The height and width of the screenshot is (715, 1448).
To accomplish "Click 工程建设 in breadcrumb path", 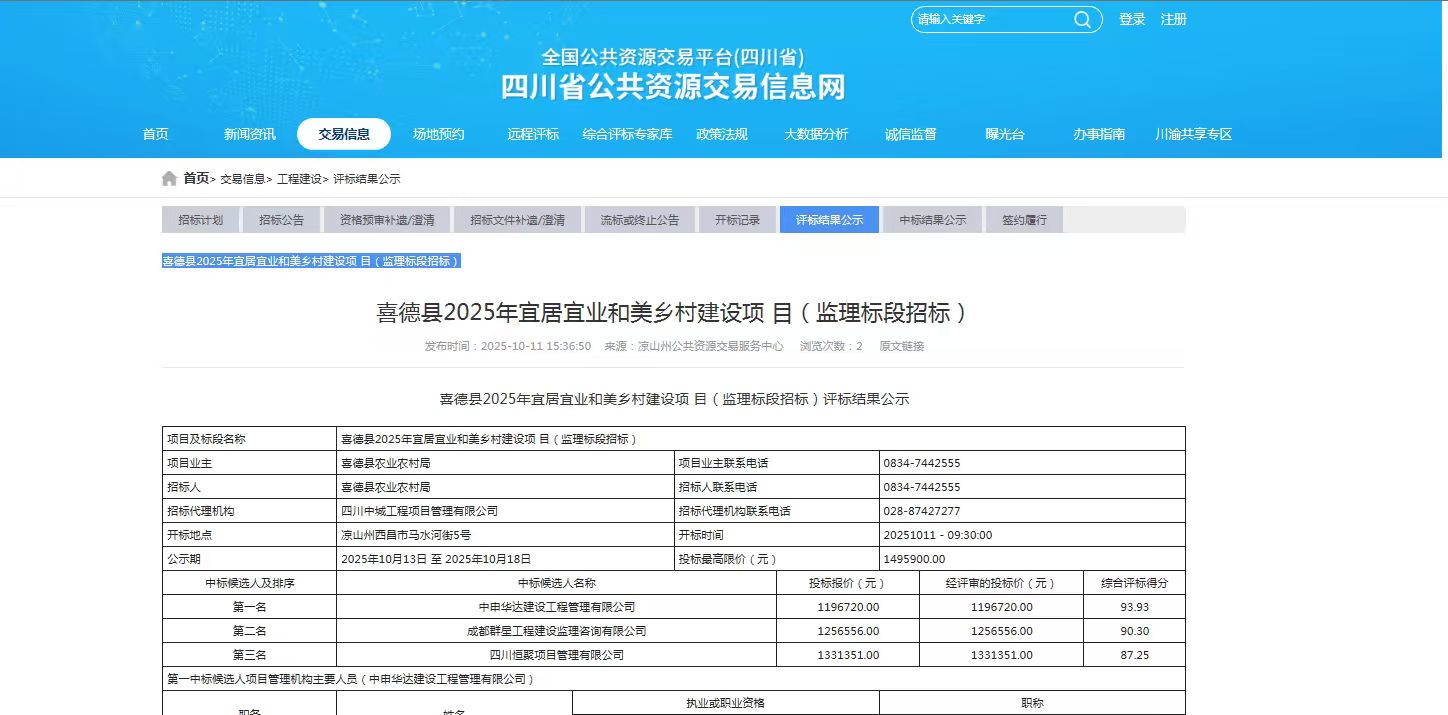I will pyautogui.click(x=299, y=179).
